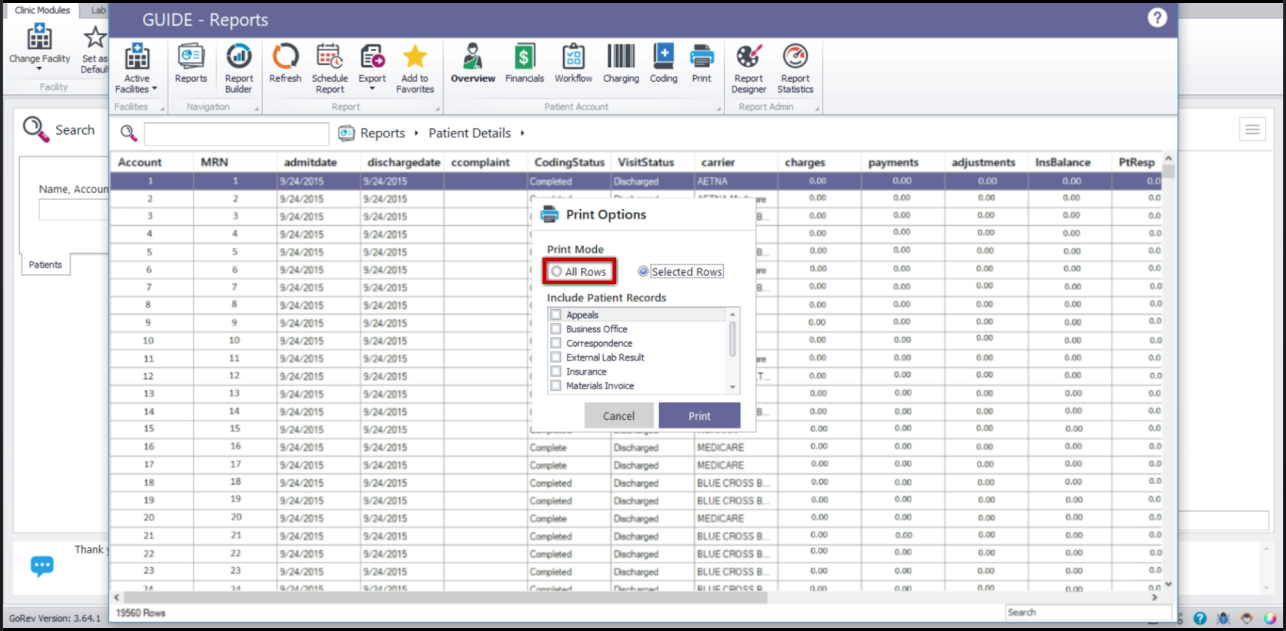This screenshot has height=631, width=1286.
Task: Check the Insurance checkbox
Action: (x=556, y=372)
